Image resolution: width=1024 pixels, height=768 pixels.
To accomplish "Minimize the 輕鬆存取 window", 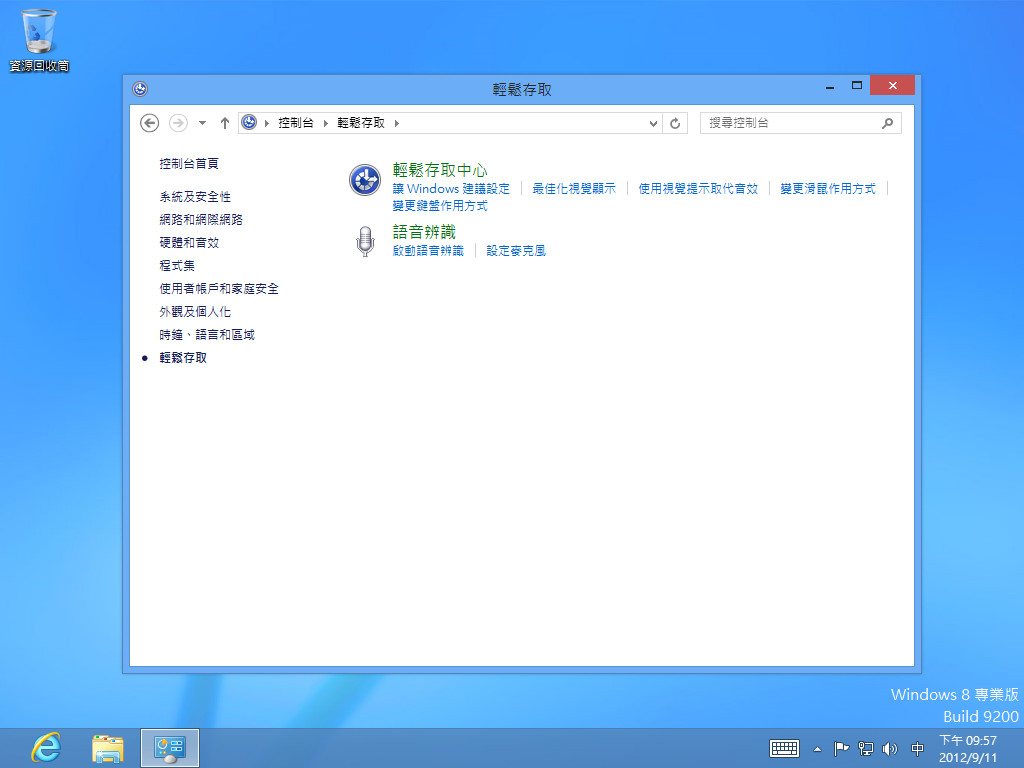I will [x=829, y=86].
